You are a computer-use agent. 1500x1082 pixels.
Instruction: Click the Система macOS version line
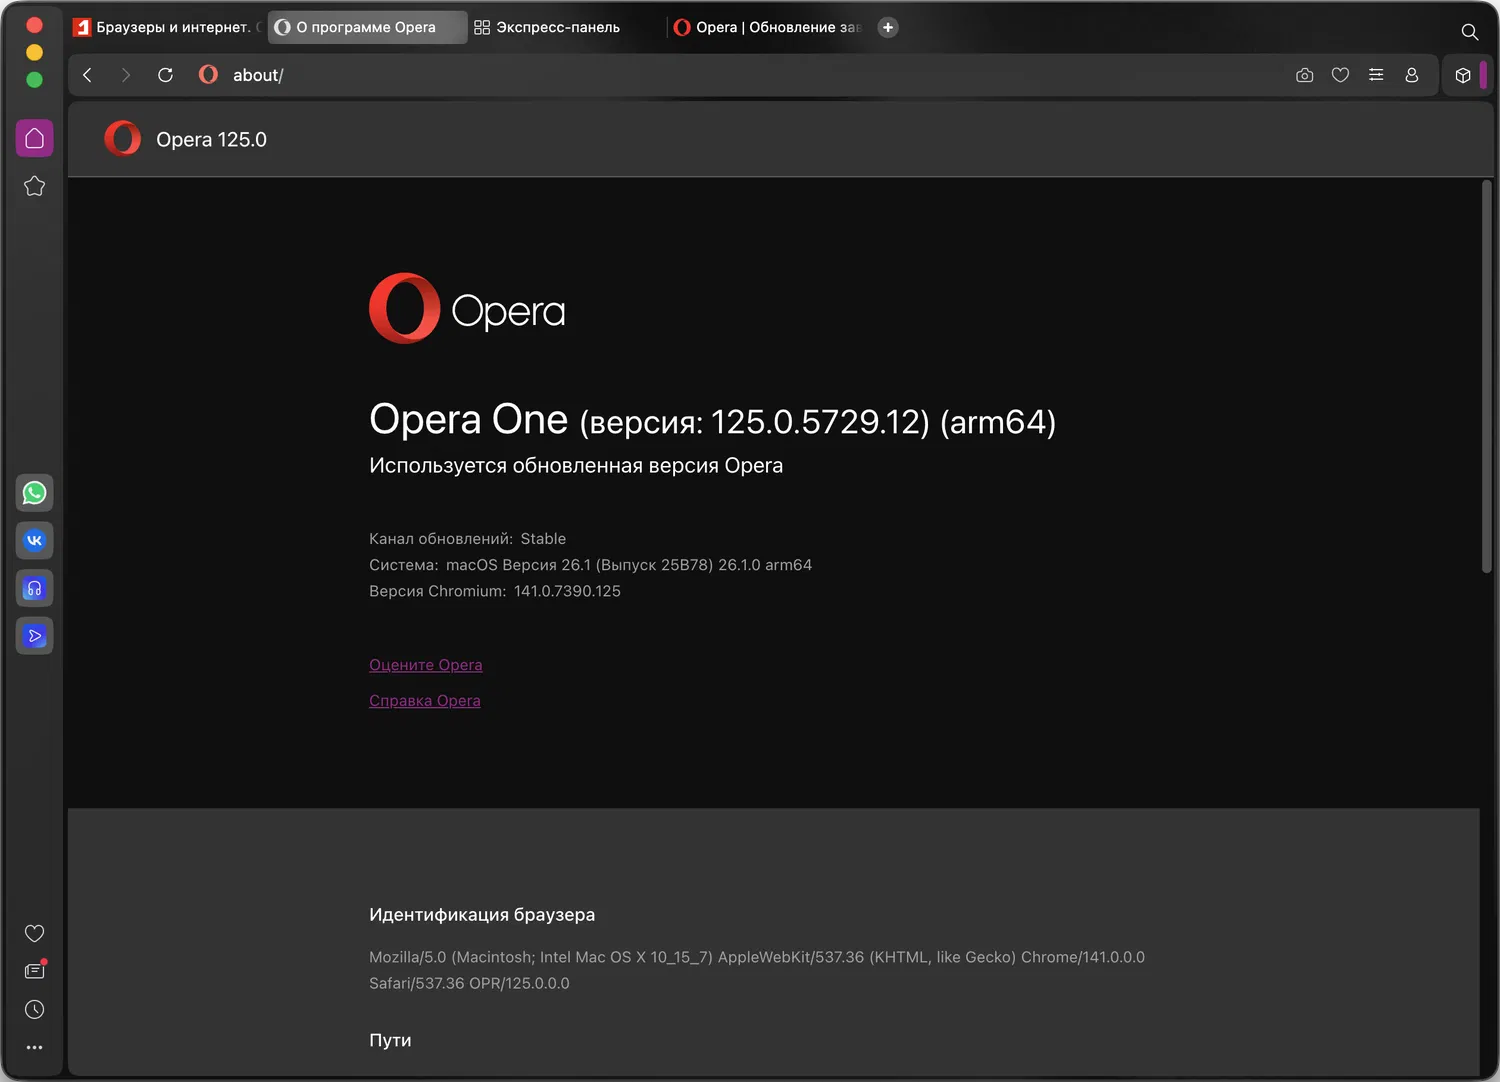(x=590, y=565)
